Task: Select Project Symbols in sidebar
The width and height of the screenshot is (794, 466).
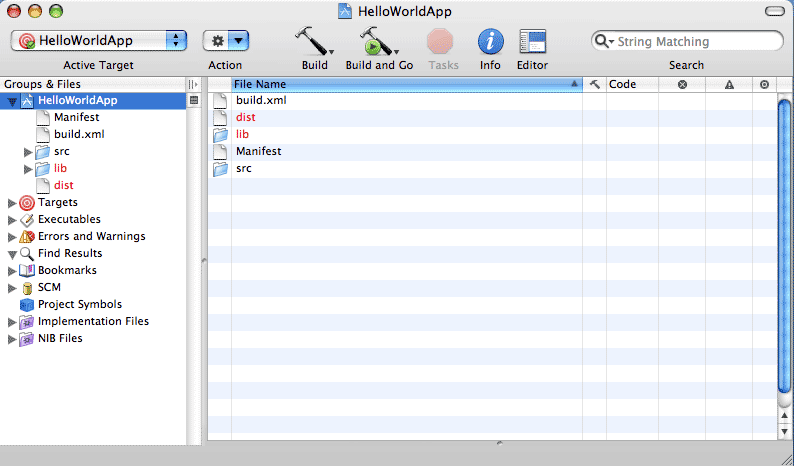Action: [x=79, y=304]
